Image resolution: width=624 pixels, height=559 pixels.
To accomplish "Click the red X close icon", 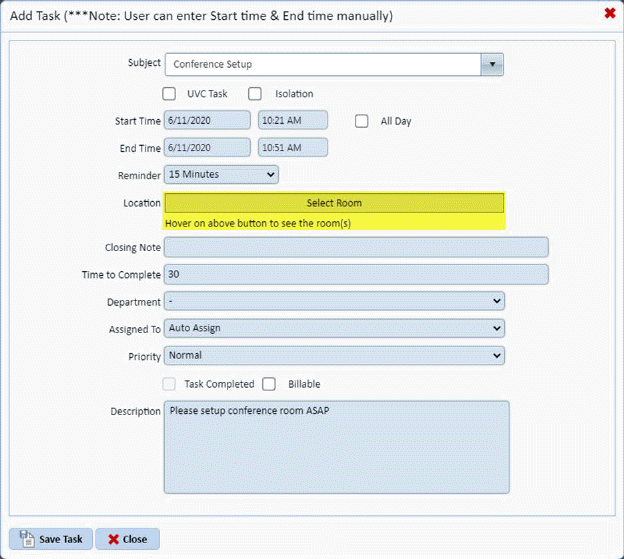I will (x=609, y=13).
